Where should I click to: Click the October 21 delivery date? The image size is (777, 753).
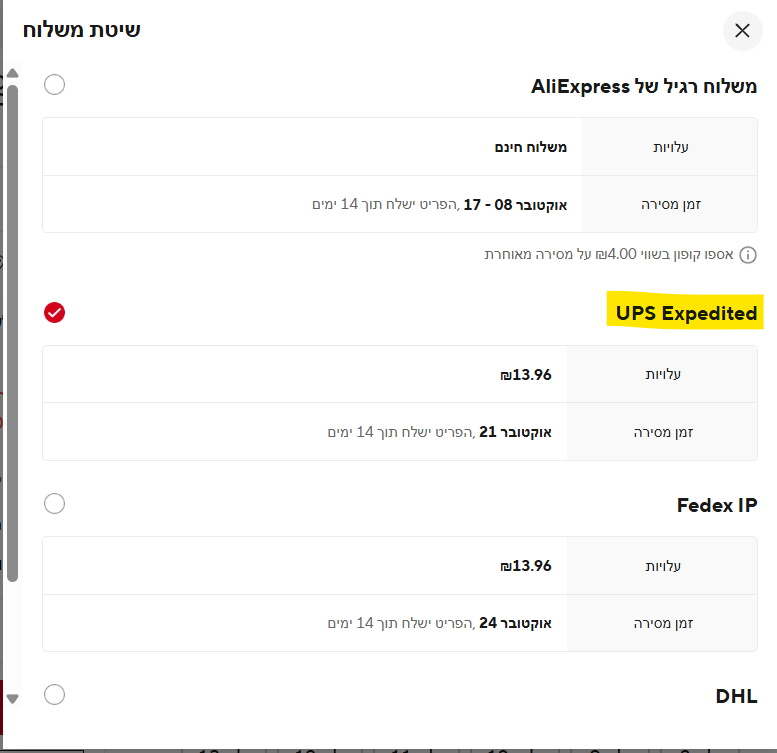coord(516,432)
